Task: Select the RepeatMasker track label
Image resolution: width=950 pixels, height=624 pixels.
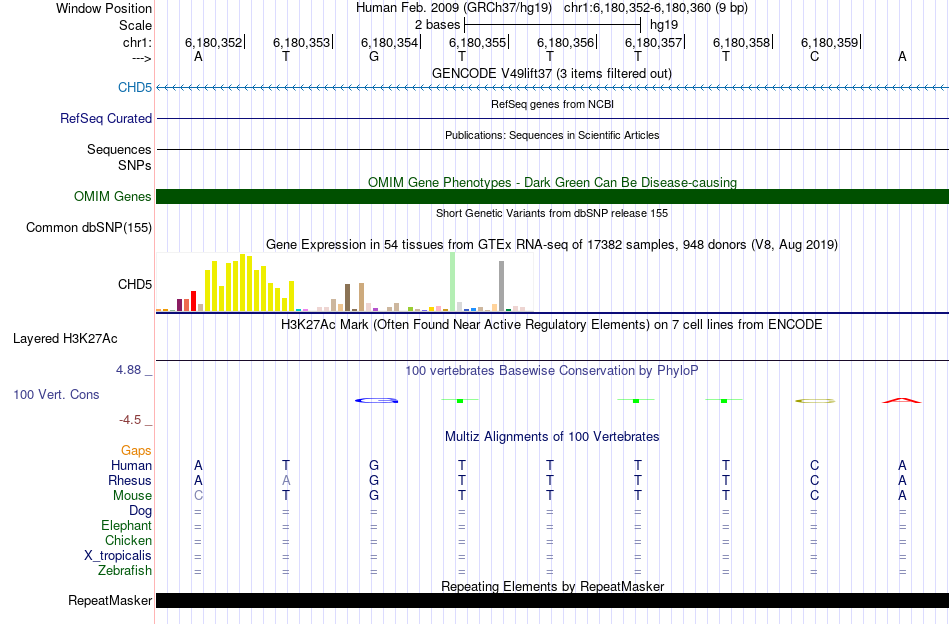Action: click(110, 600)
